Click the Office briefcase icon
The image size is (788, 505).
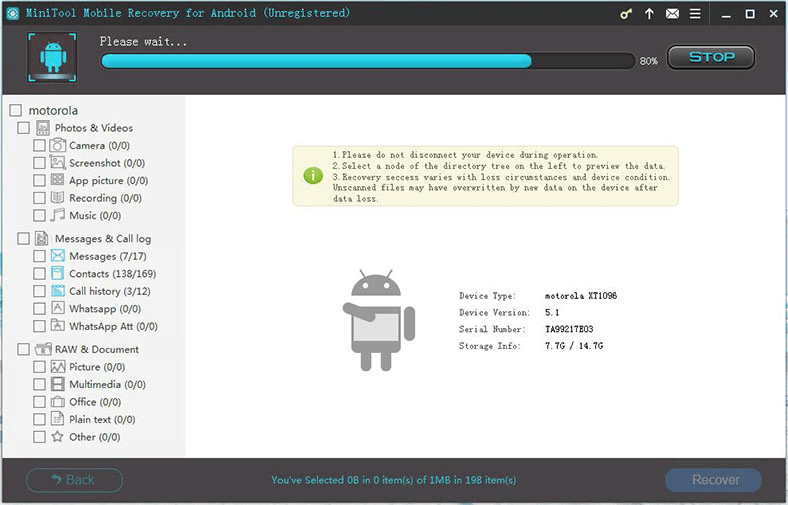click(58, 401)
